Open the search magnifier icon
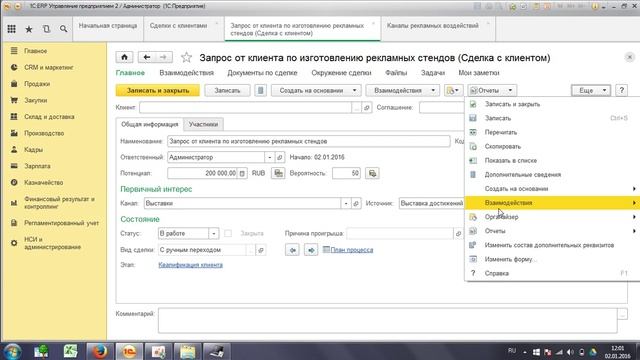The width and height of the screenshot is (640, 360). click(x=63, y=29)
